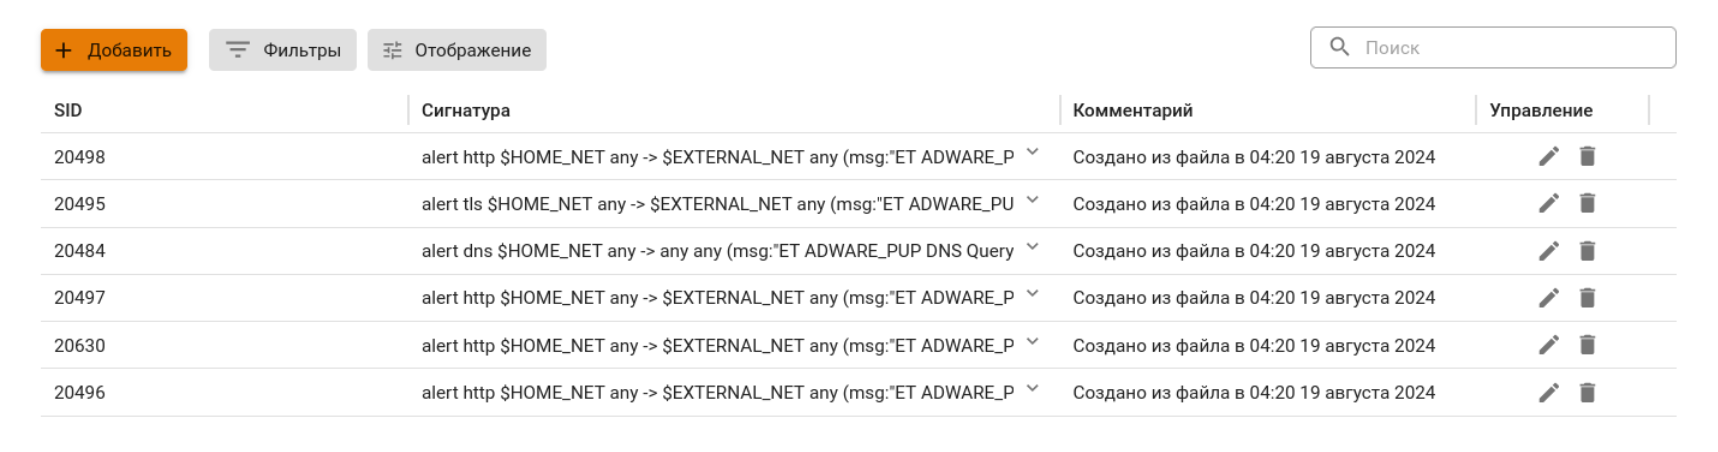
Task: Click the edit pencil for SID 20498
Action: pos(1548,156)
